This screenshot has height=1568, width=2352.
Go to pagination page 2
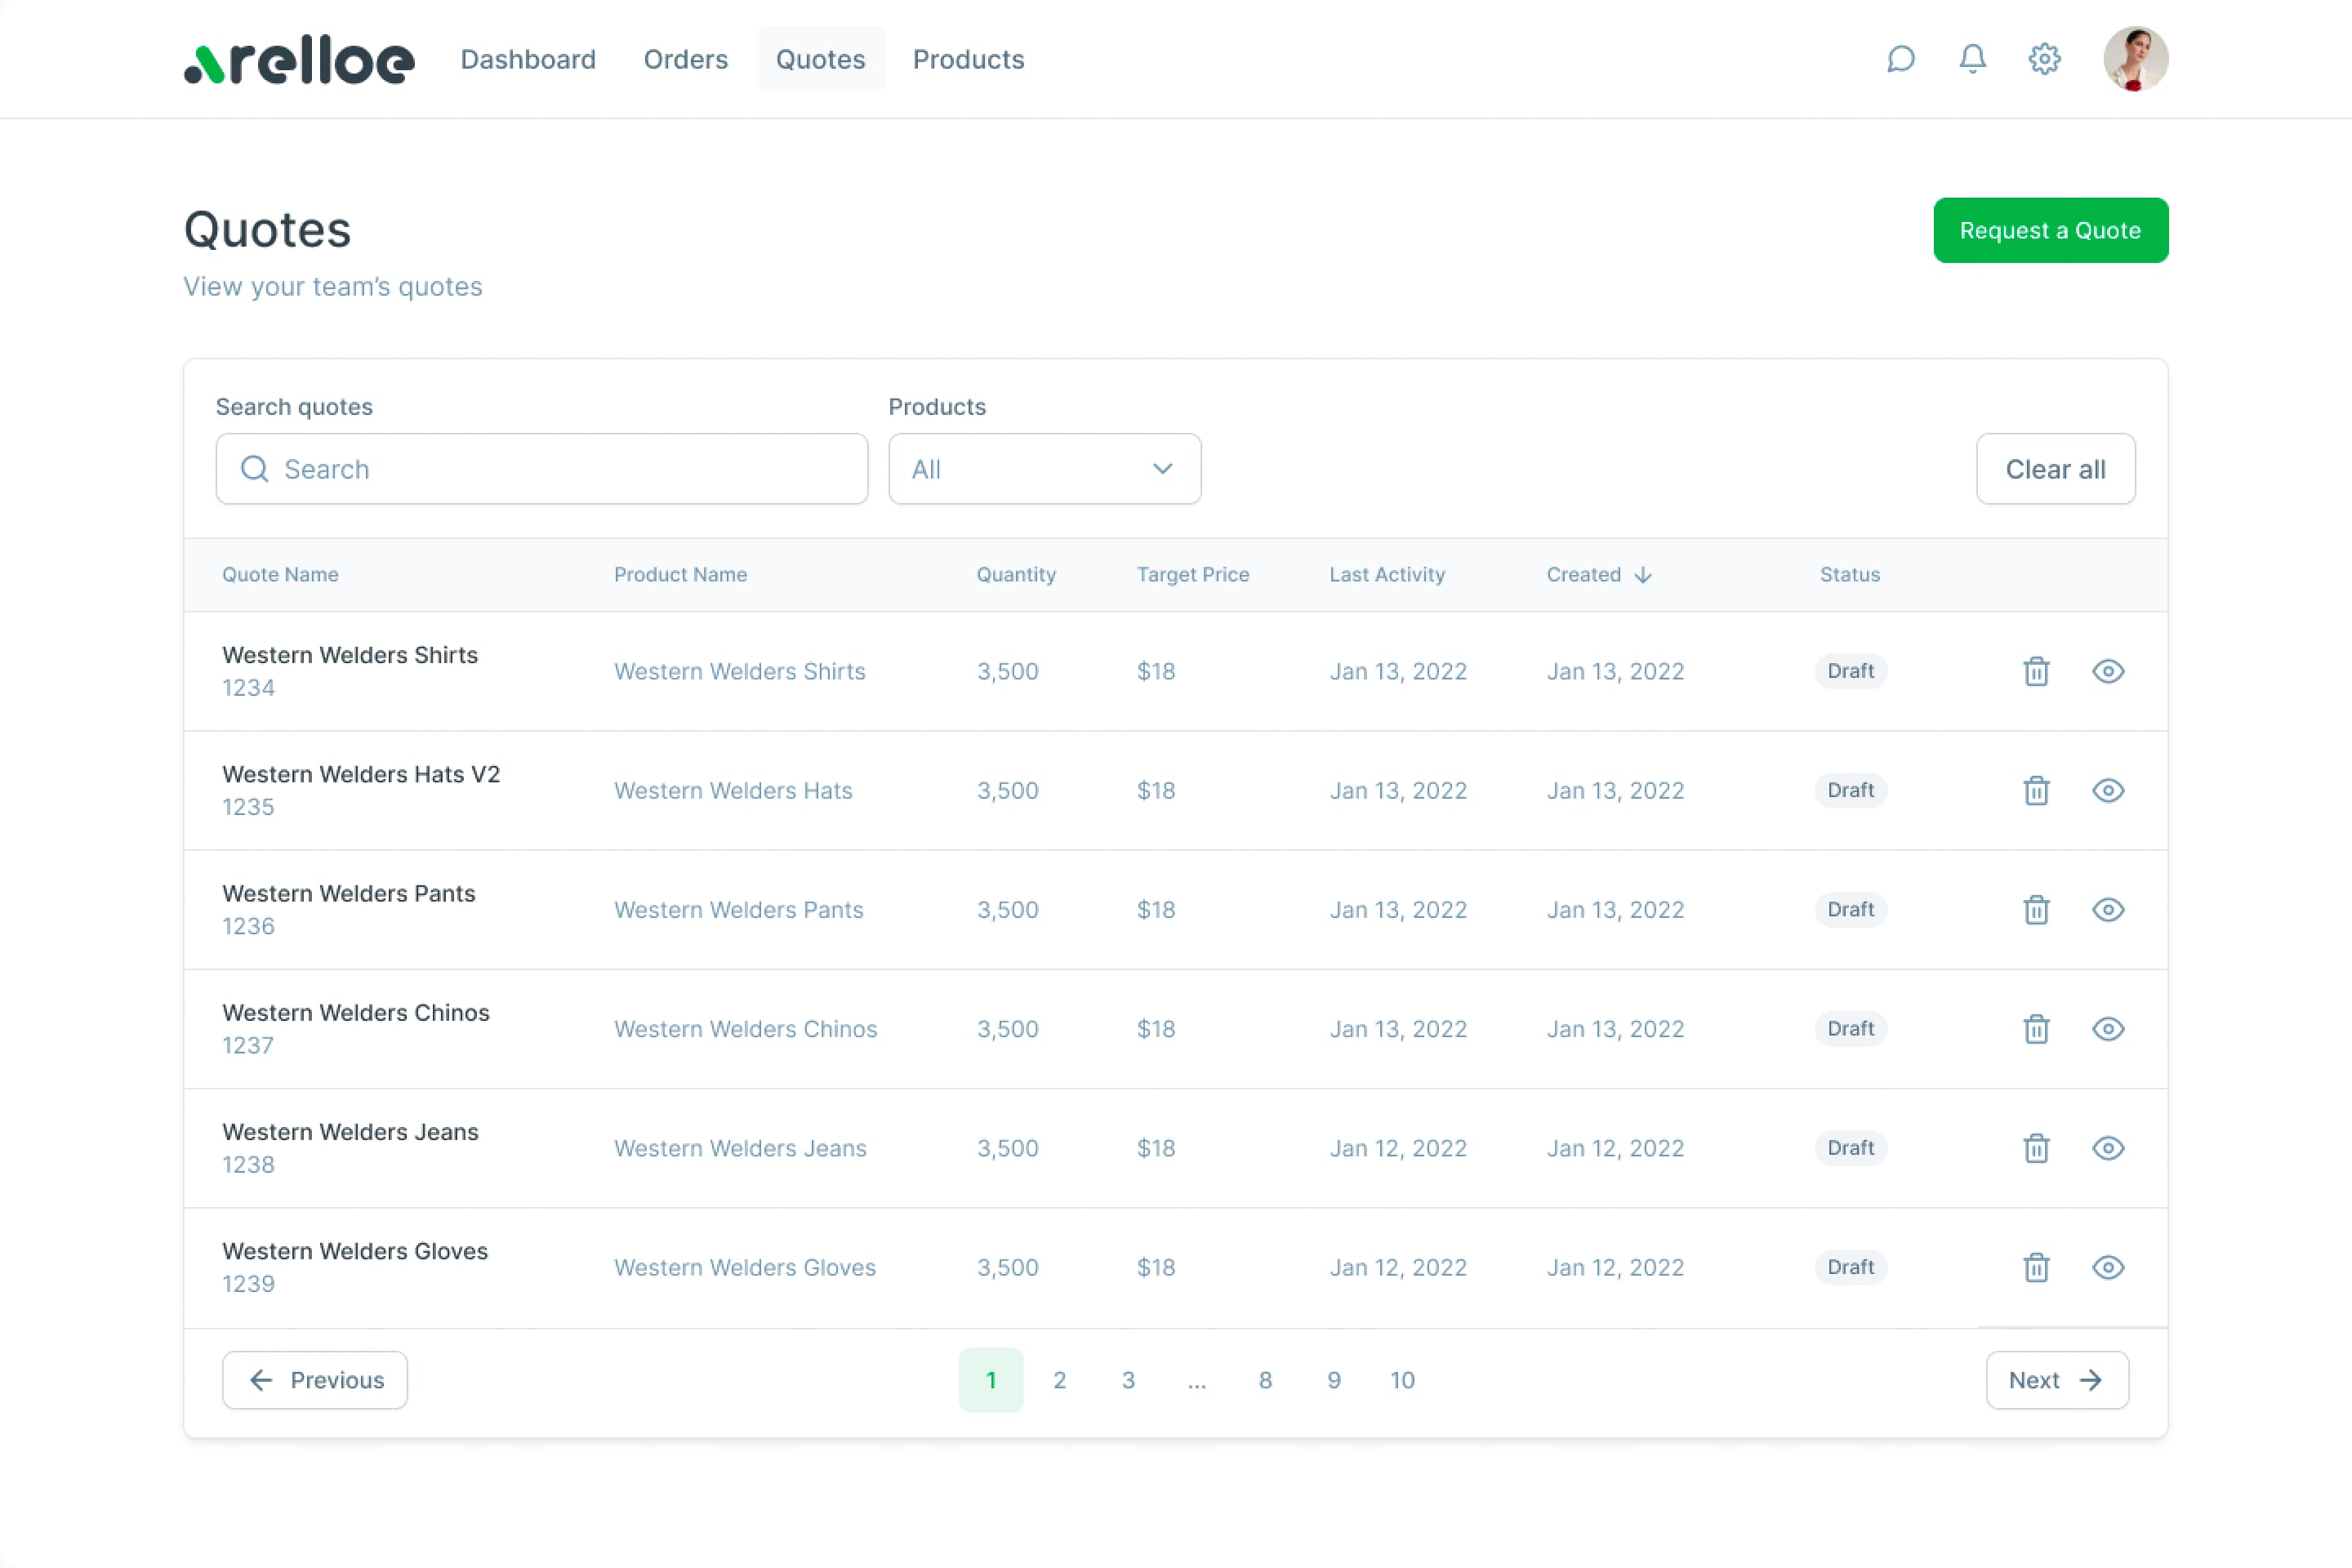pos(1059,1380)
